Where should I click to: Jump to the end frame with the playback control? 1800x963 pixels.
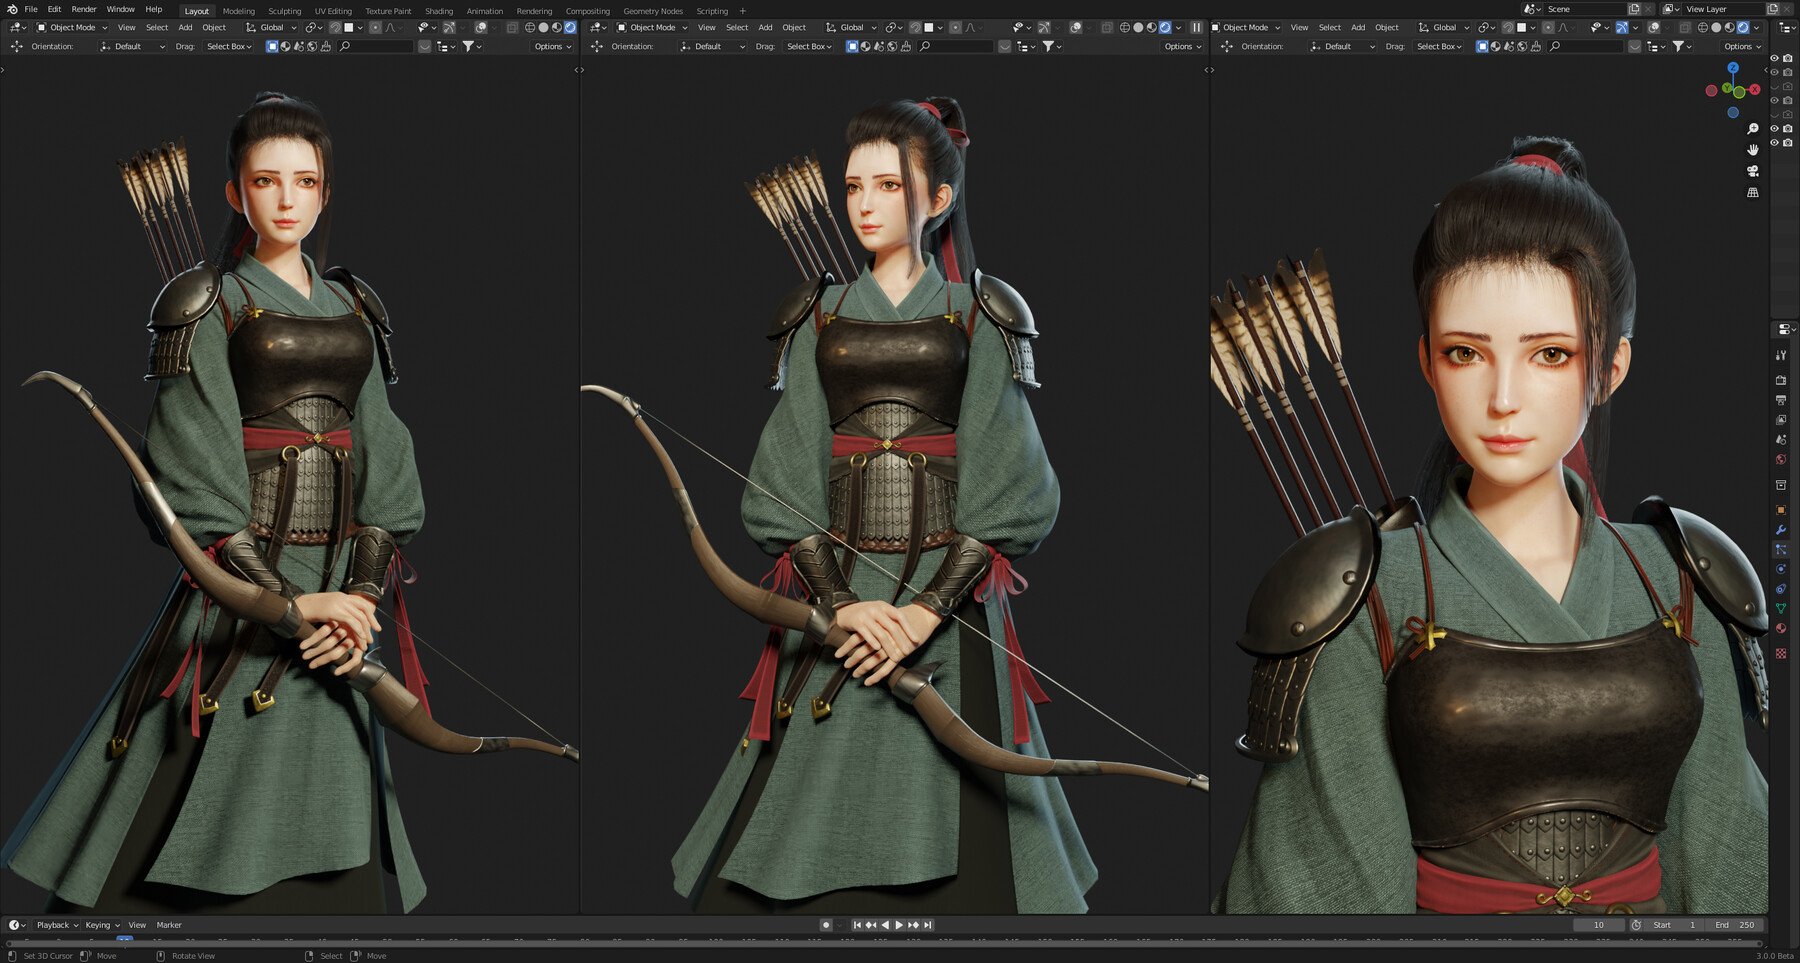[928, 925]
